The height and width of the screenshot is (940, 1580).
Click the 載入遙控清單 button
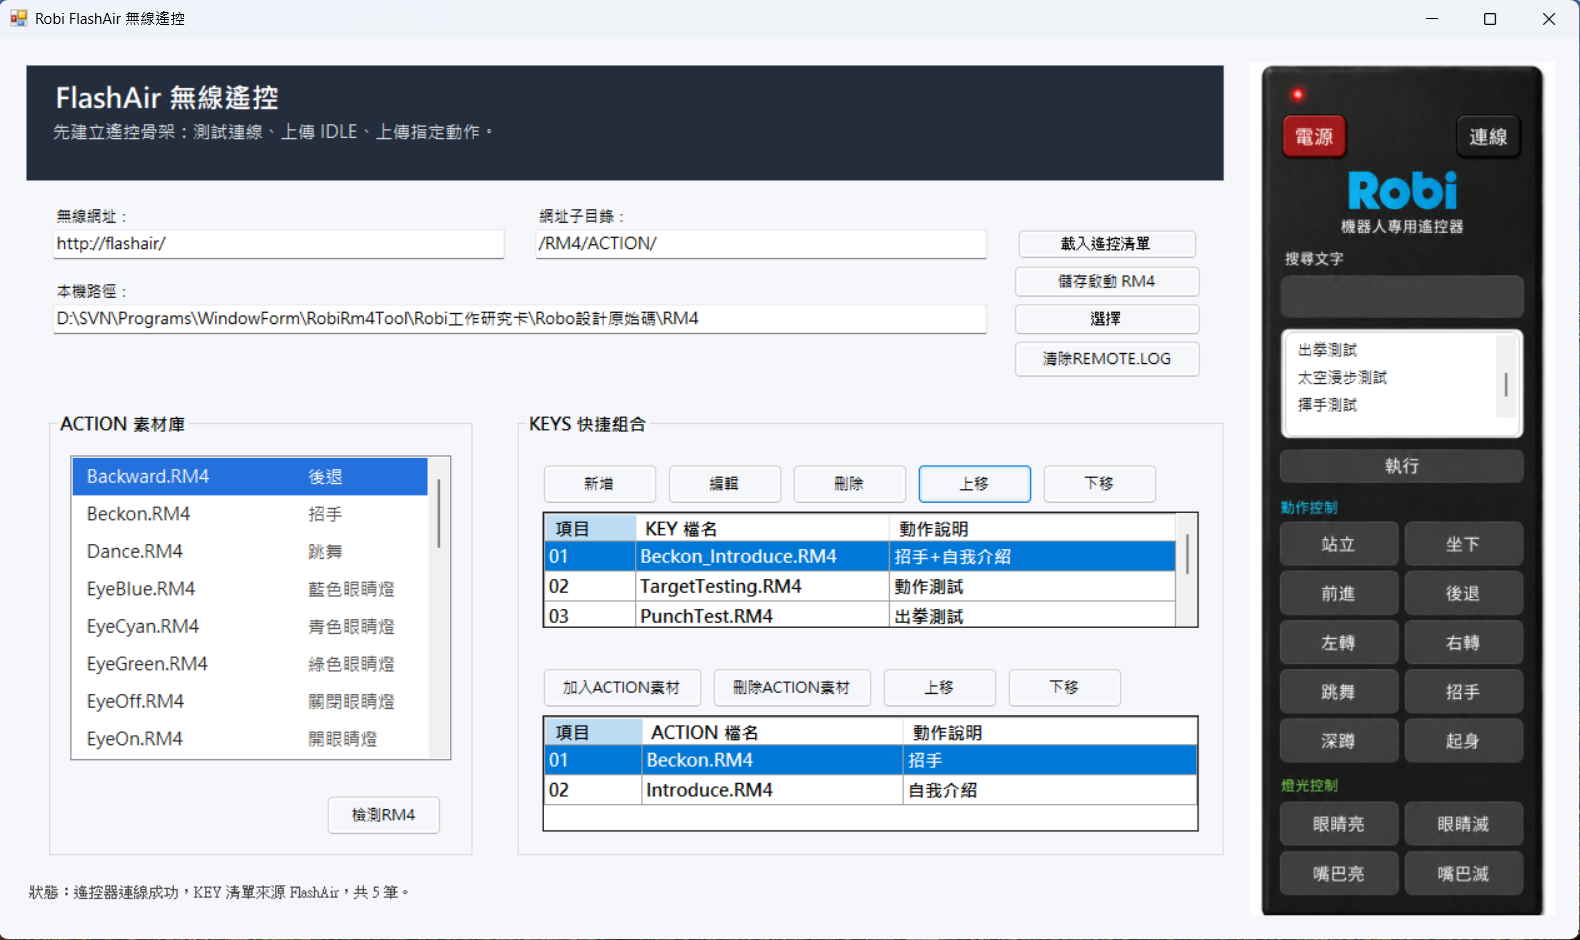pyautogui.click(x=1106, y=244)
